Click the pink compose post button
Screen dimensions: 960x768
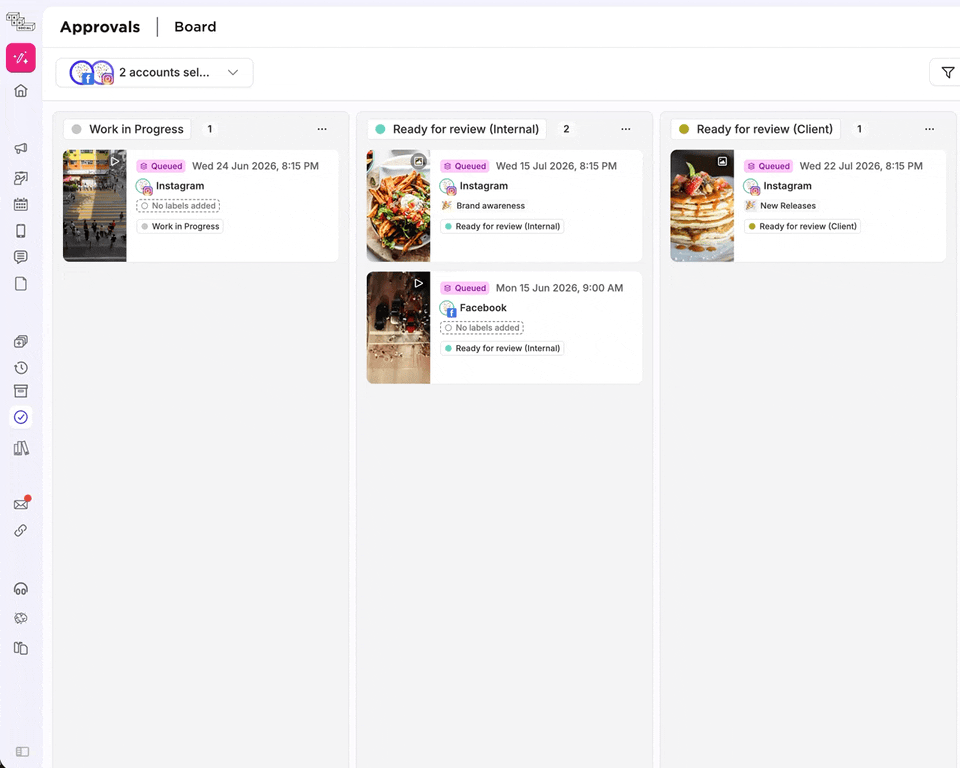(21, 58)
